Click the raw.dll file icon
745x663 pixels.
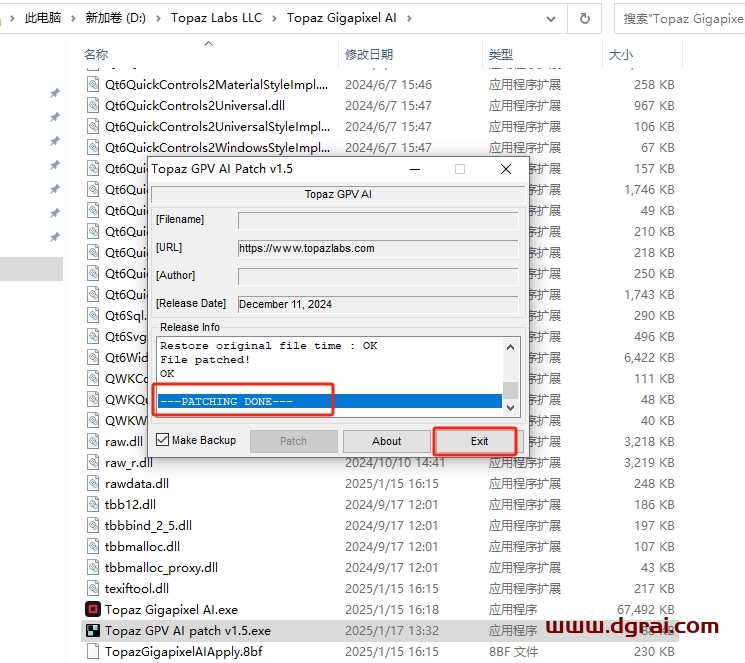pyautogui.click(x=93, y=442)
